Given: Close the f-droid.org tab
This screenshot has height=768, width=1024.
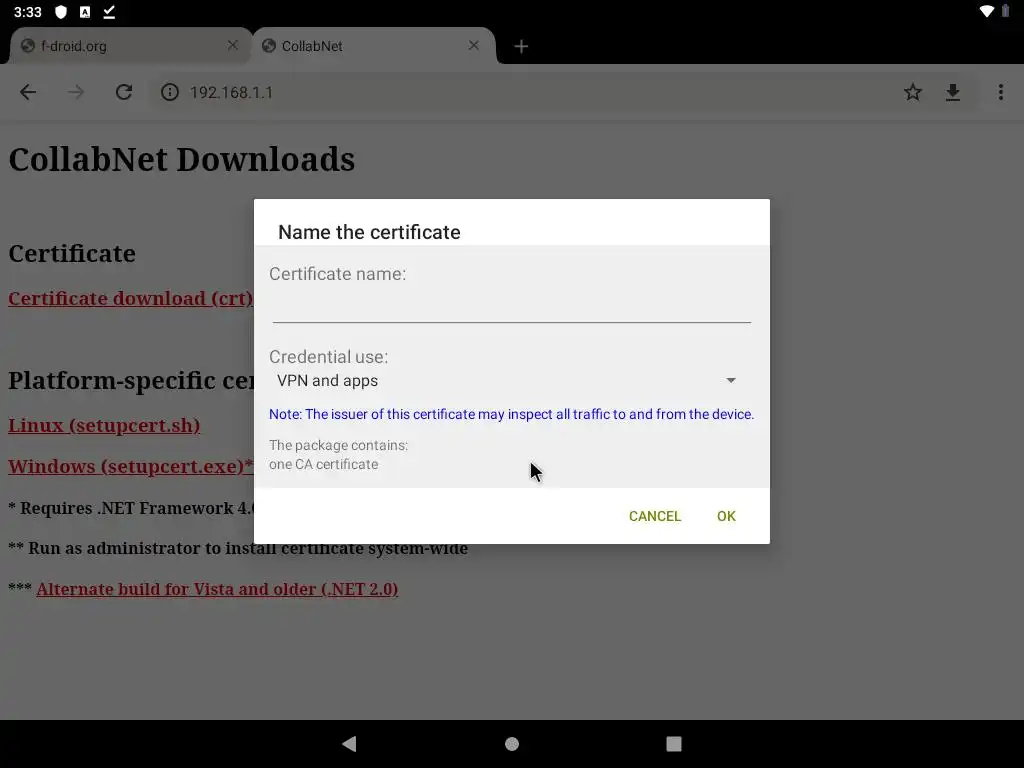Looking at the screenshot, I should (x=232, y=45).
